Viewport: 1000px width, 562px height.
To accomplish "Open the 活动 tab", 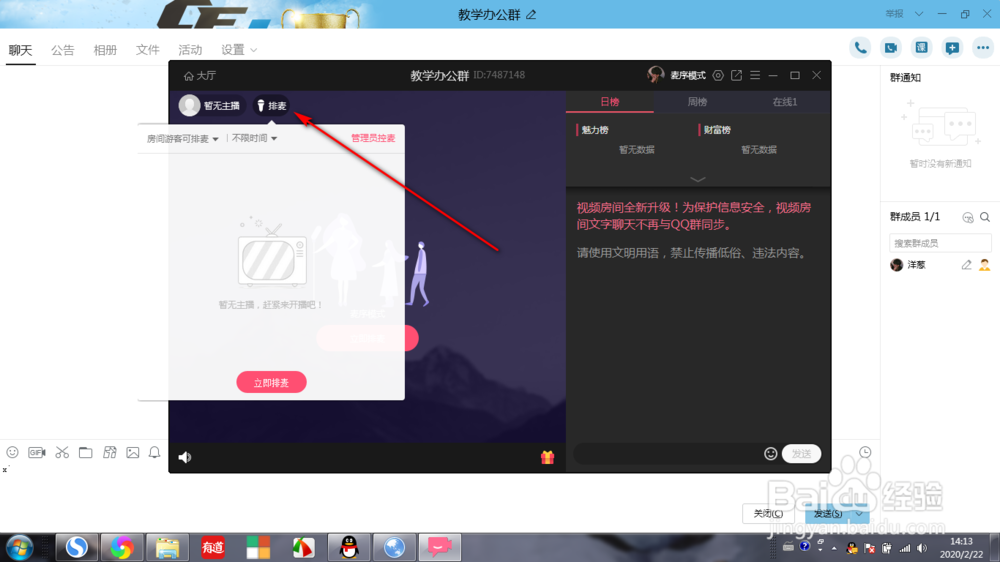I will 190,50.
